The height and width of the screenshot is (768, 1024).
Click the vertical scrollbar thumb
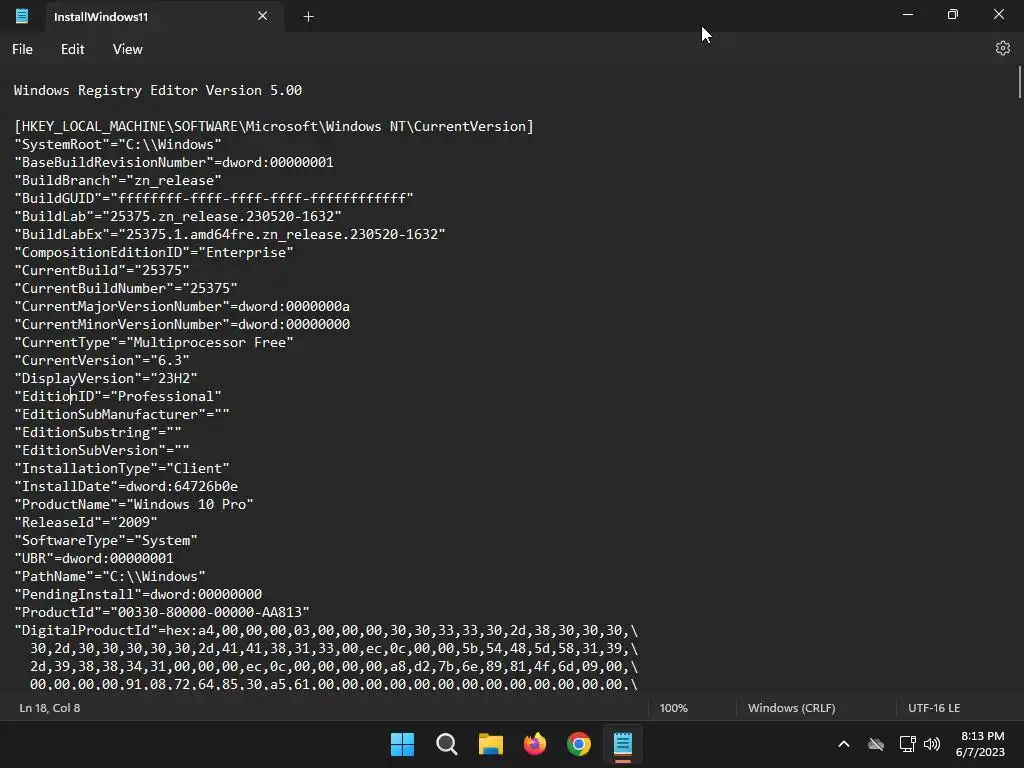tap(1019, 81)
